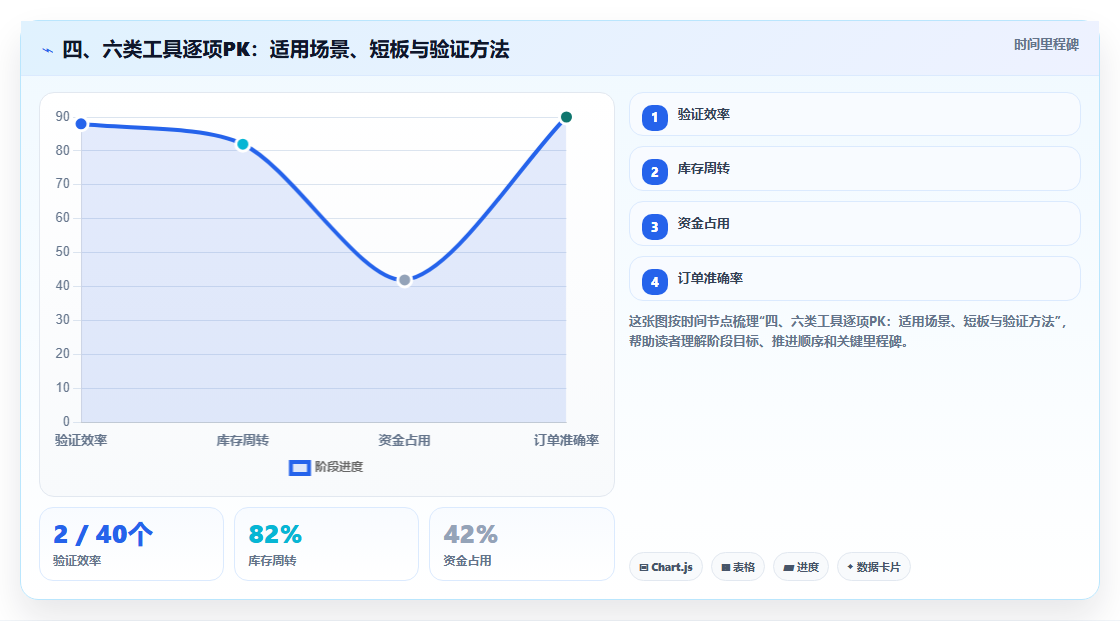Click the 验证效率 x-axis label
1120x621 pixels.
pyautogui.click(x=81, y=440)
